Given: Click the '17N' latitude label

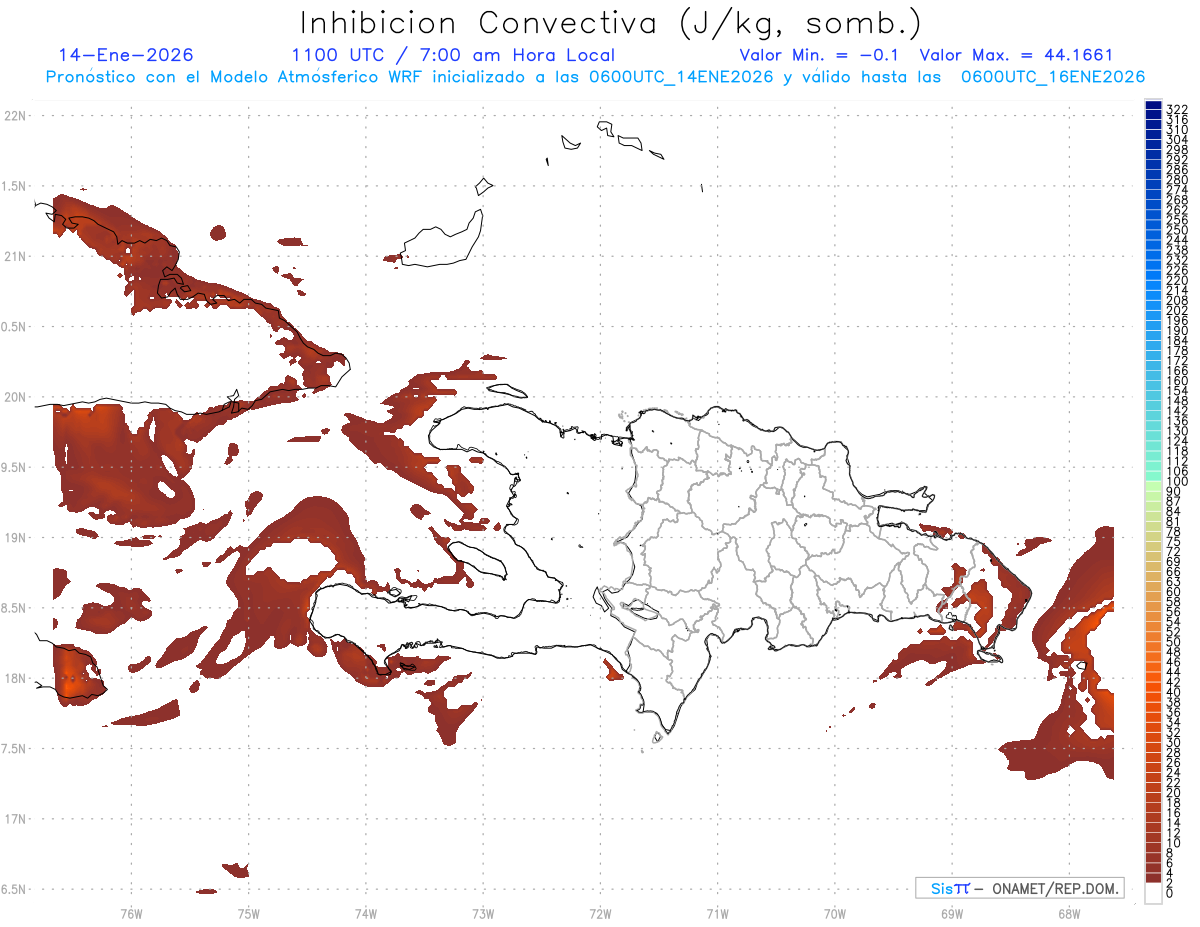Looking at the screenshot, I should pyautogui.click(x=15, y=819).
